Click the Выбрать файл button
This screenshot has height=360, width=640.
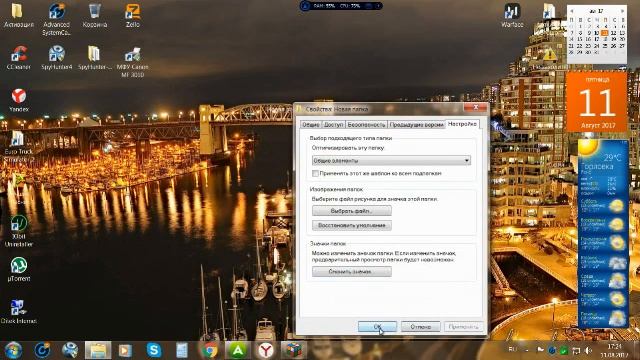[x=351, y=211]
